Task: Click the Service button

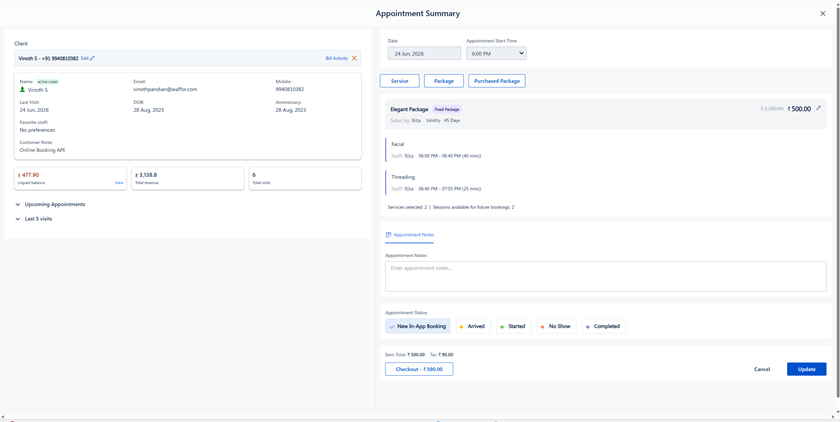Action: (x=400, y=81)
